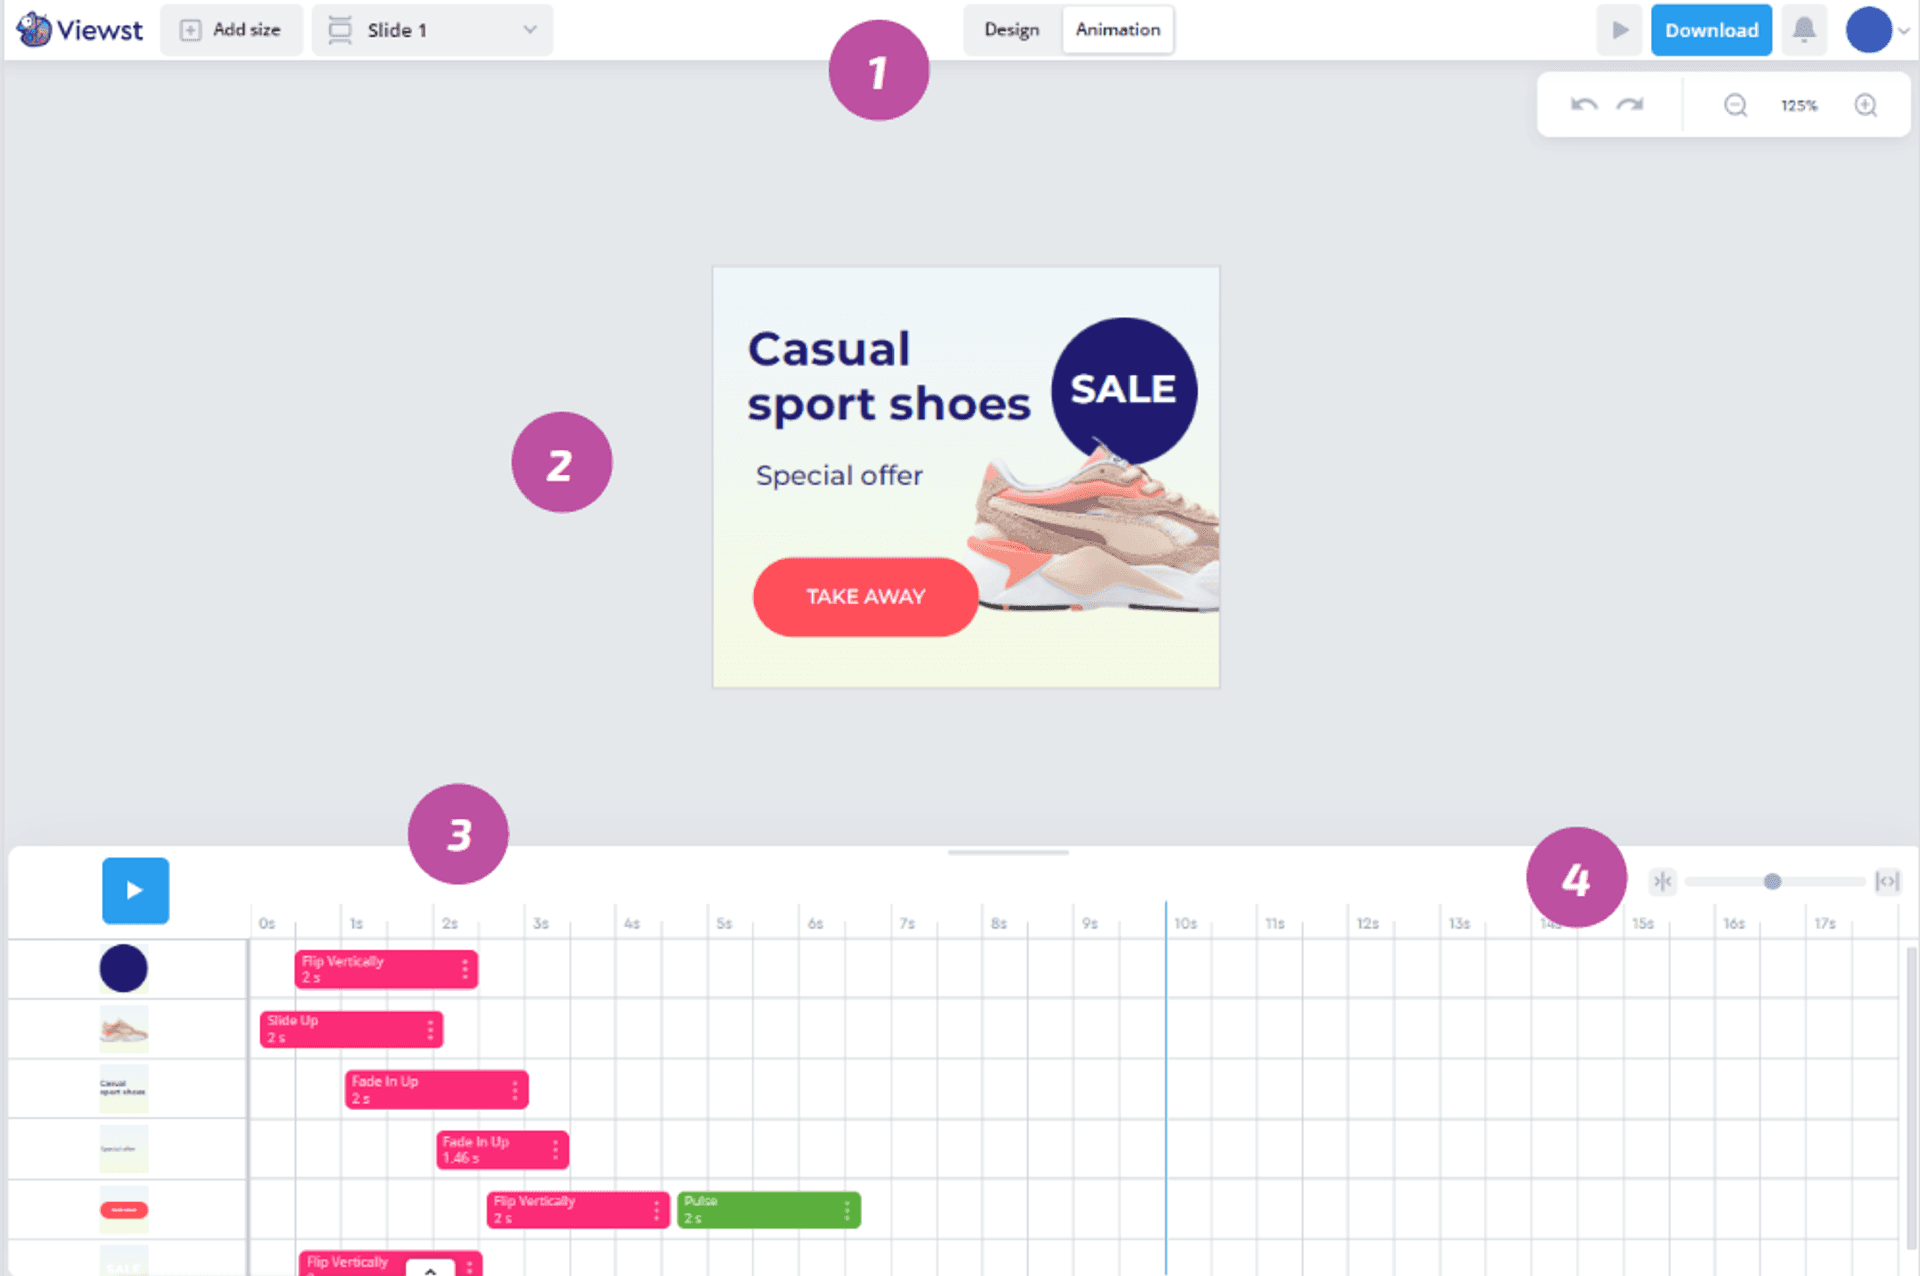
Task: Click the user profile avatar icon
Action: point(1870,28)
